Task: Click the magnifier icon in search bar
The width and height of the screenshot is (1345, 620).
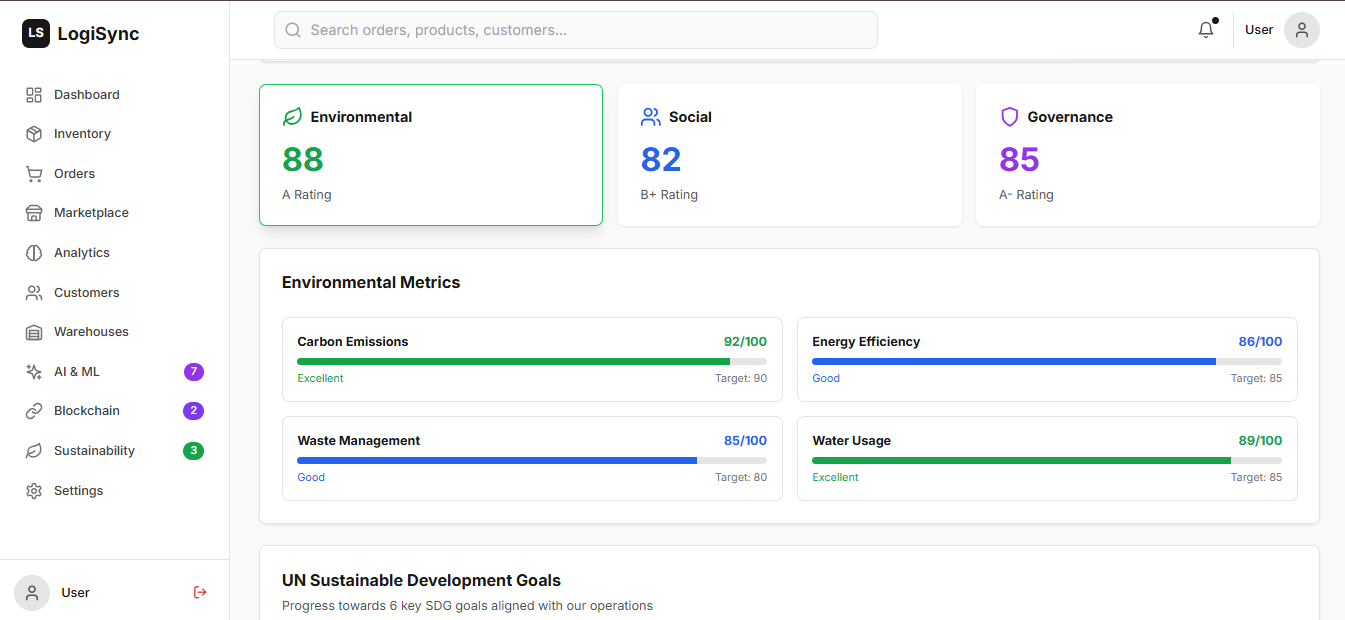Action: 293,30
